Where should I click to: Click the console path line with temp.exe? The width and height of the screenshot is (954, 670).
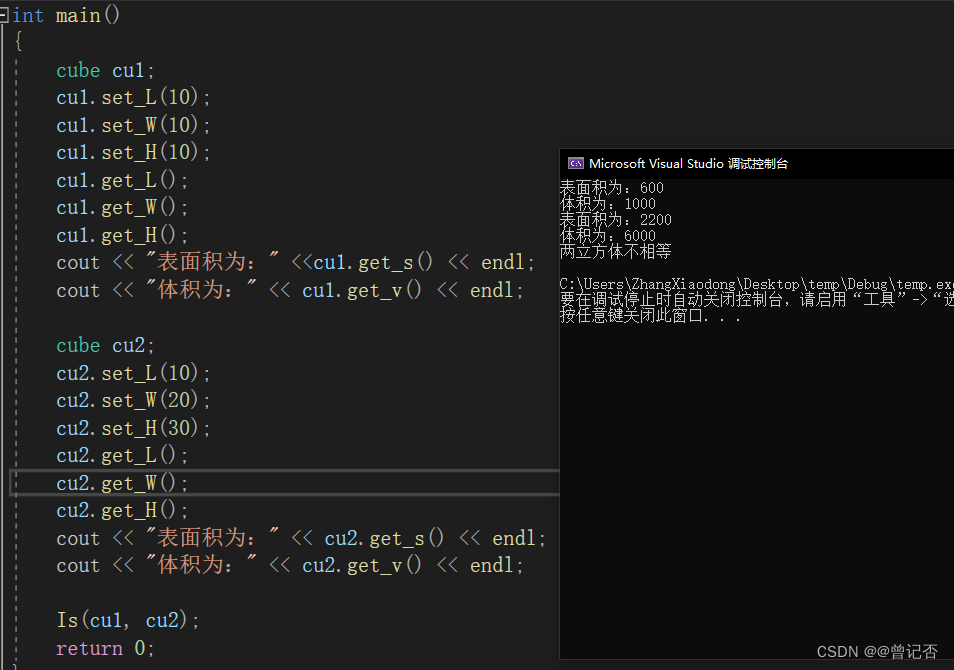tap(756, 284)
